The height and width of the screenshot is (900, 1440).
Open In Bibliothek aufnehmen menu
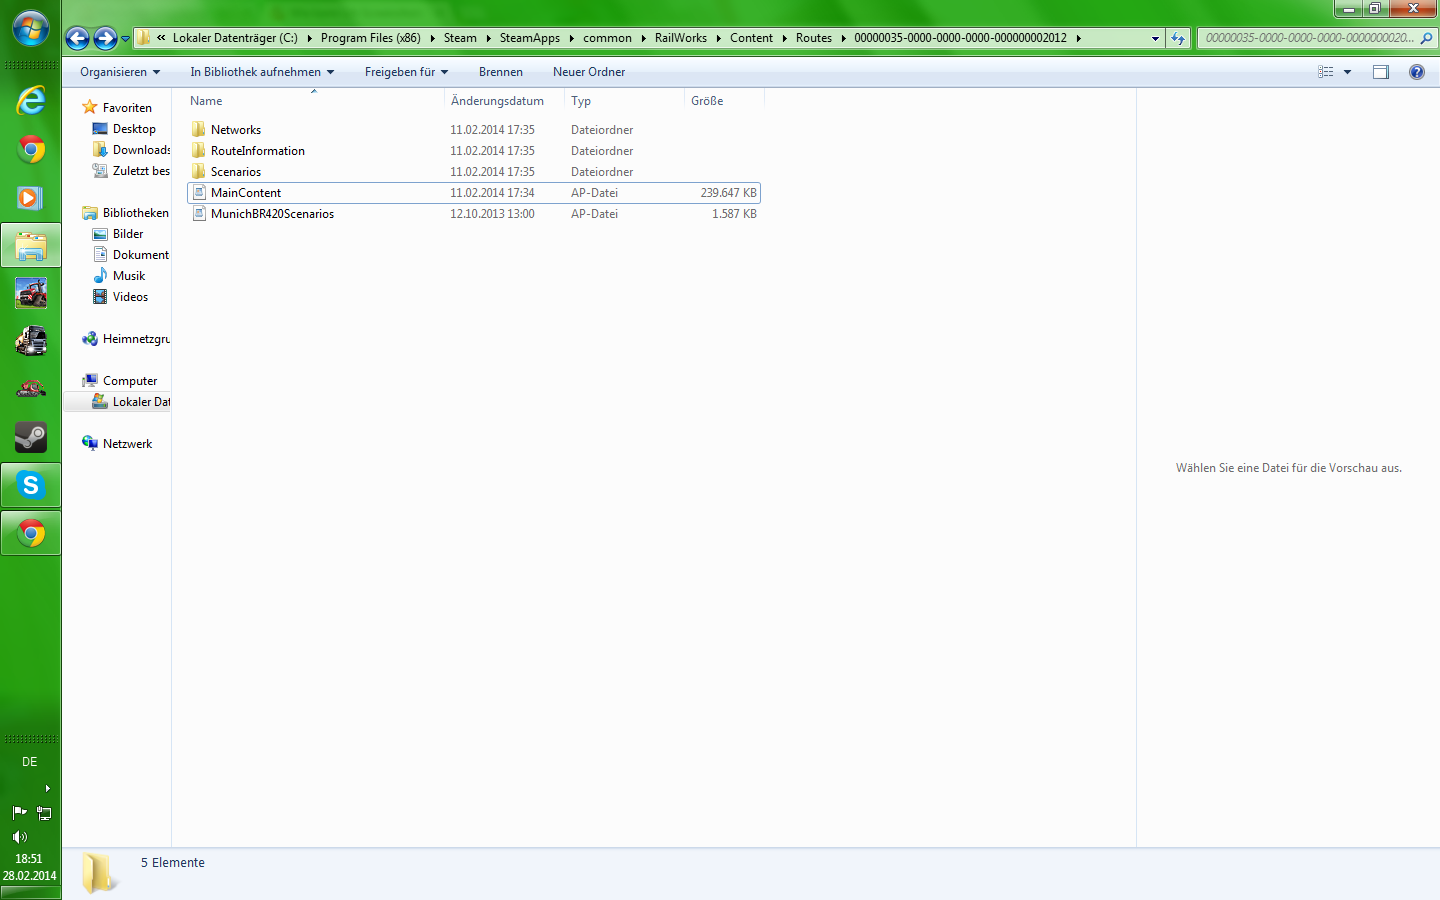pyautogui.click(x=262, y=72)
